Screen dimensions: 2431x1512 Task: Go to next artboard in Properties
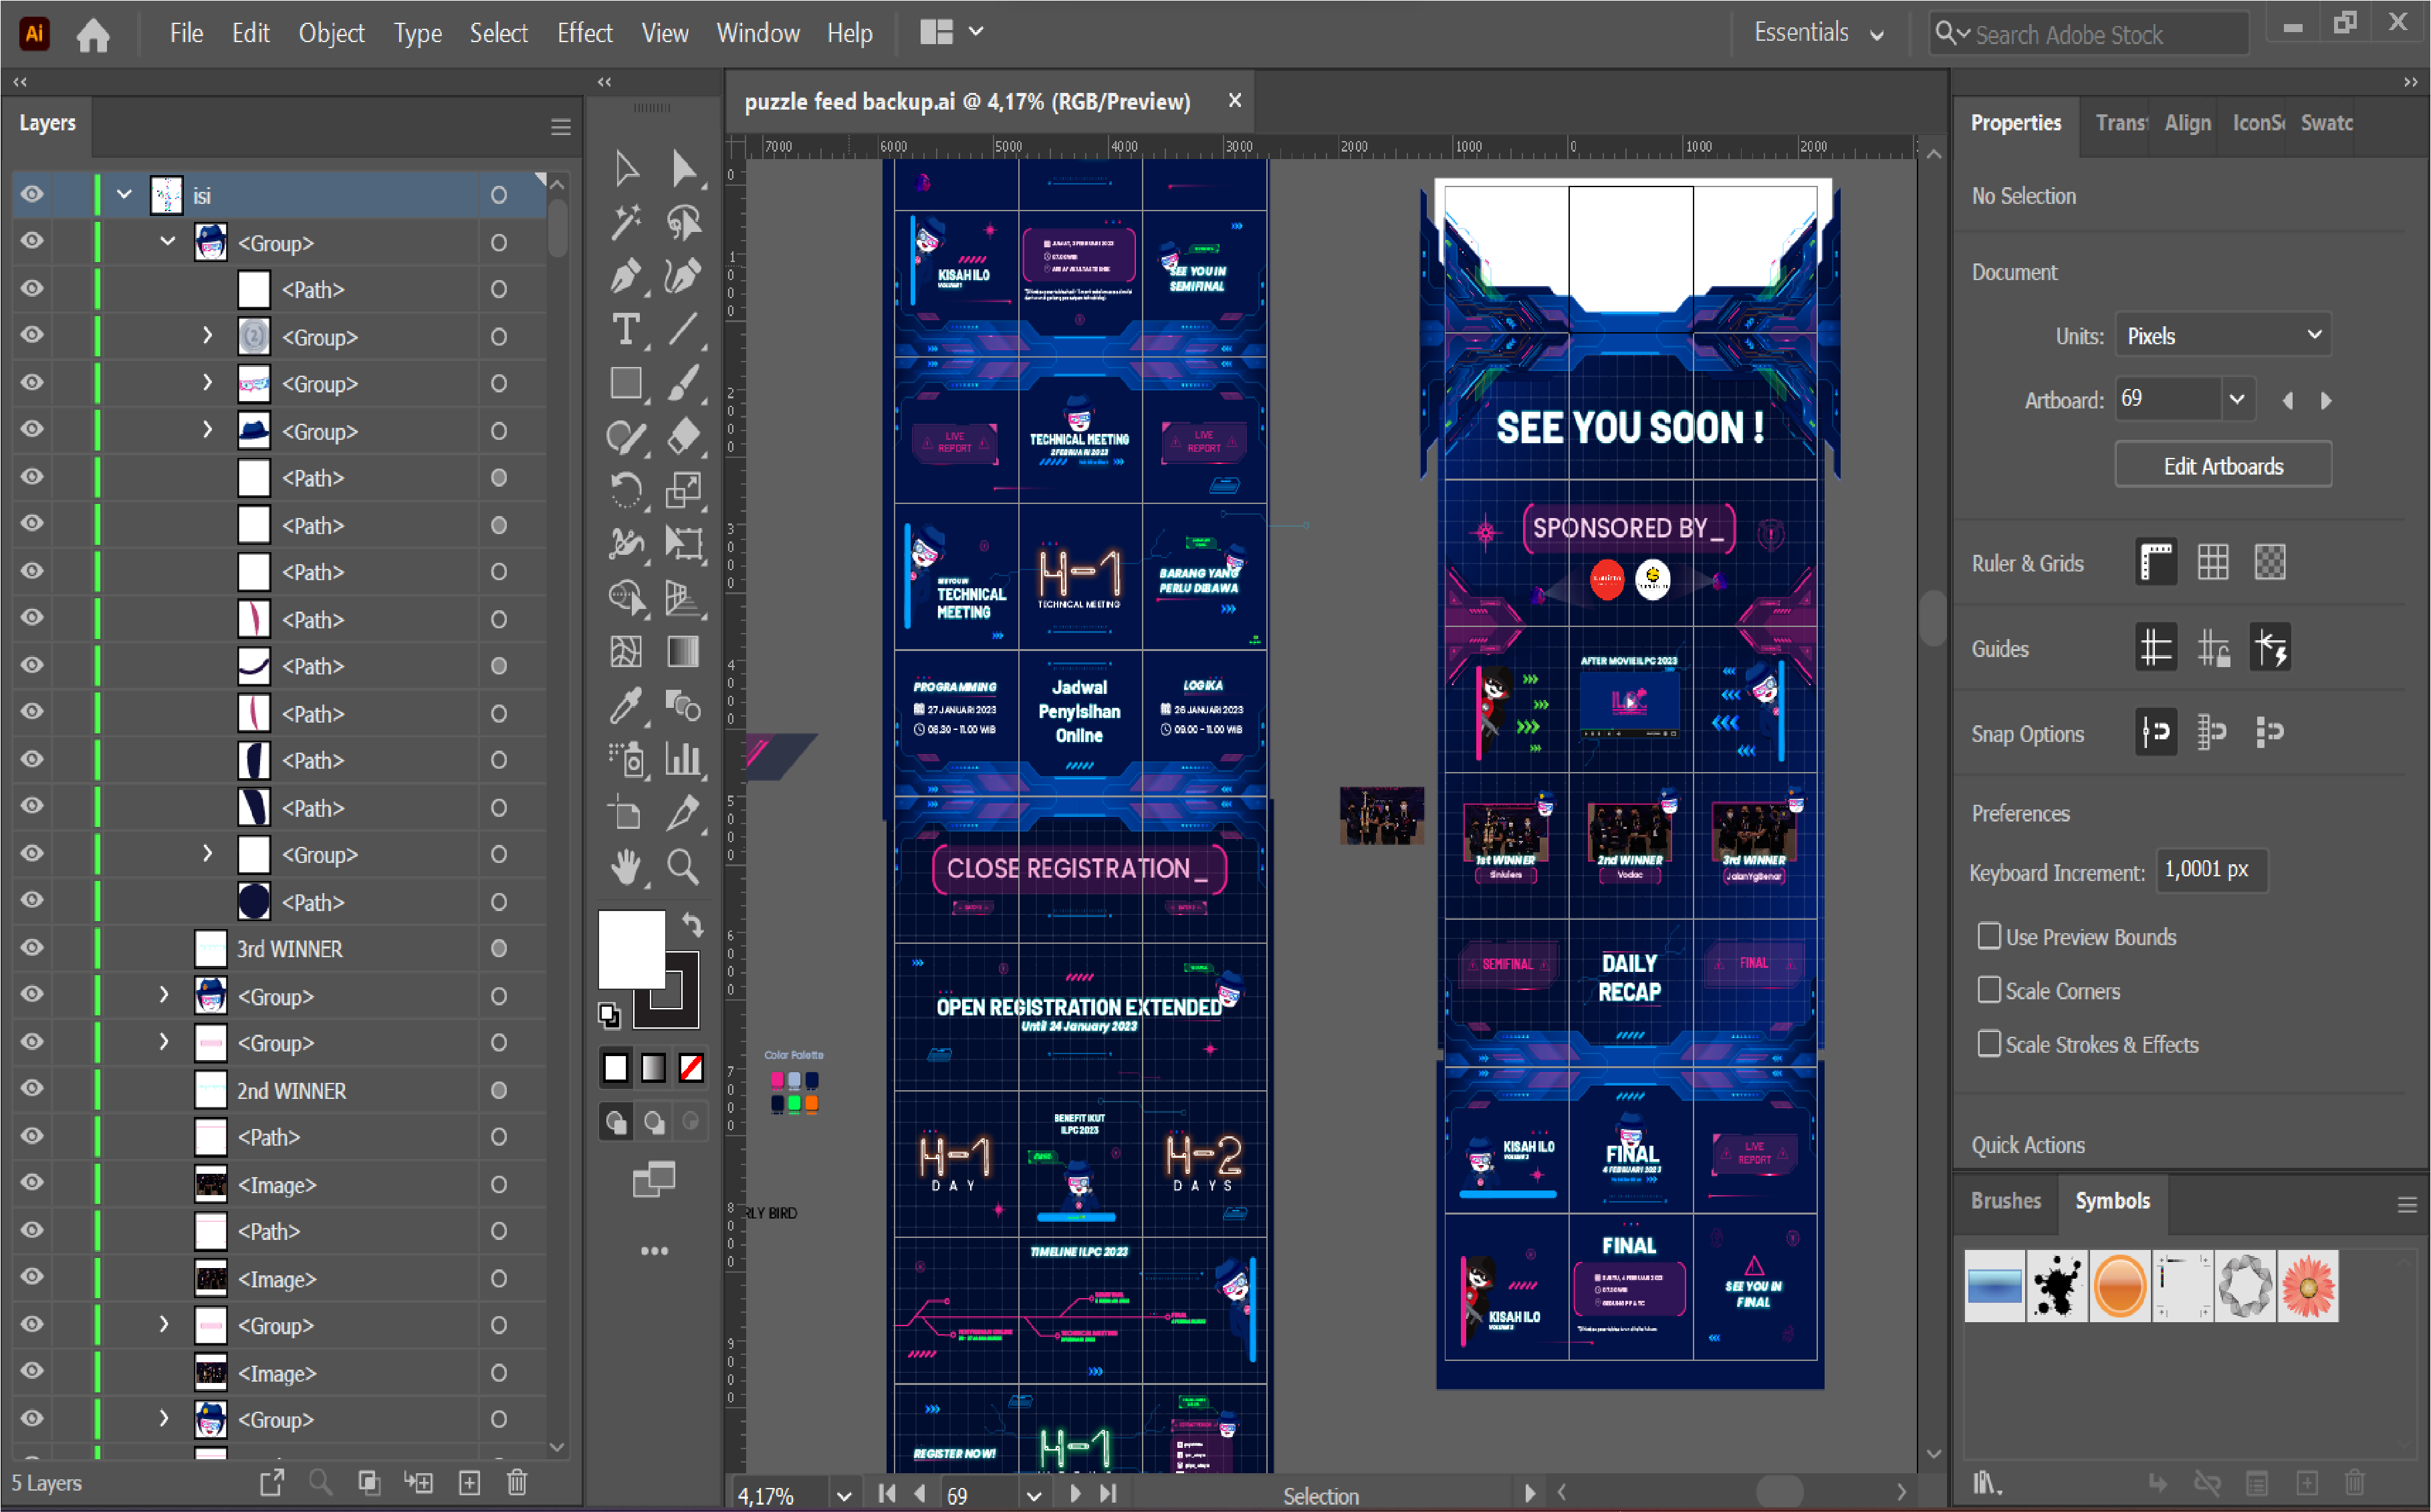click(2325, 400)
